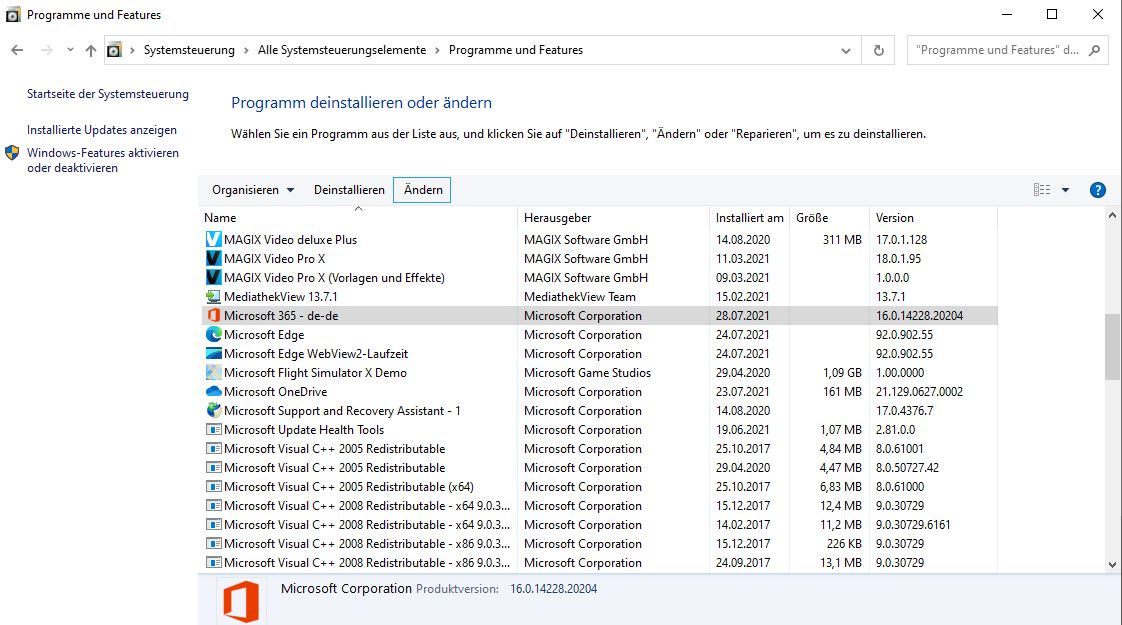Click version 21.129.0627.0002 cell

[x=919, y=392]
